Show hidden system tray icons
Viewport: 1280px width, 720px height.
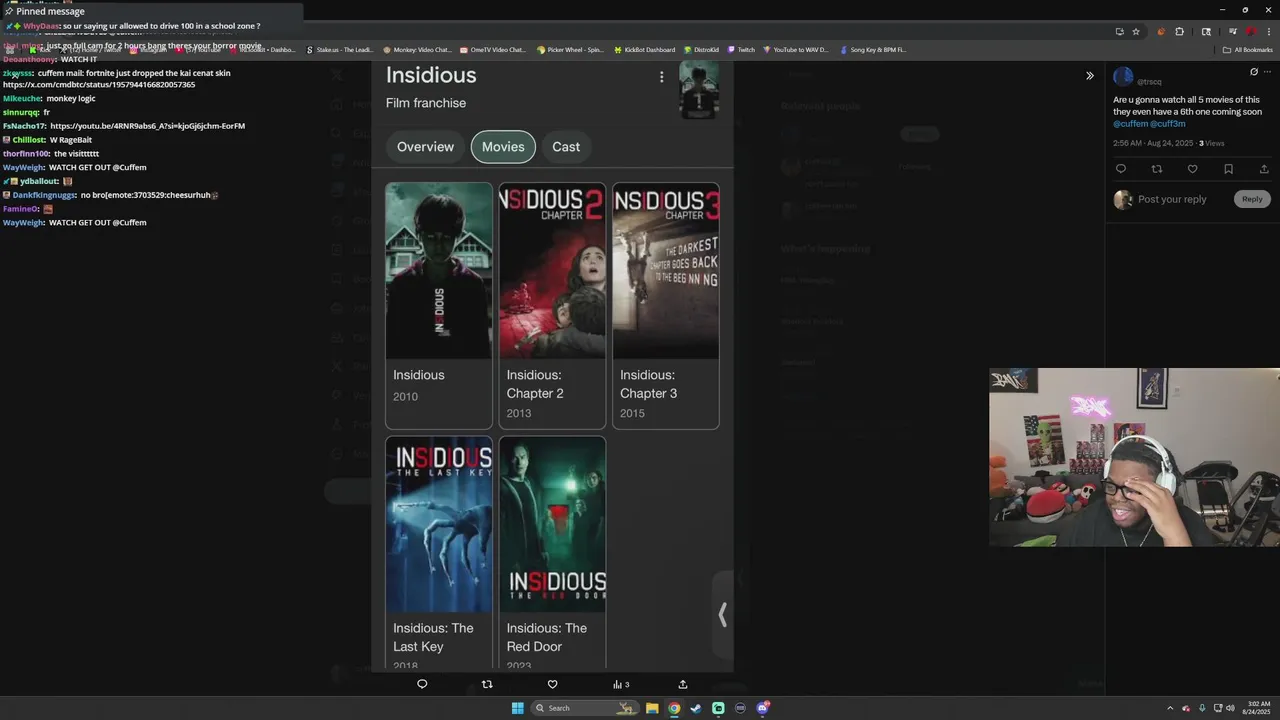pyautogui.click(x=1170, y=708)
